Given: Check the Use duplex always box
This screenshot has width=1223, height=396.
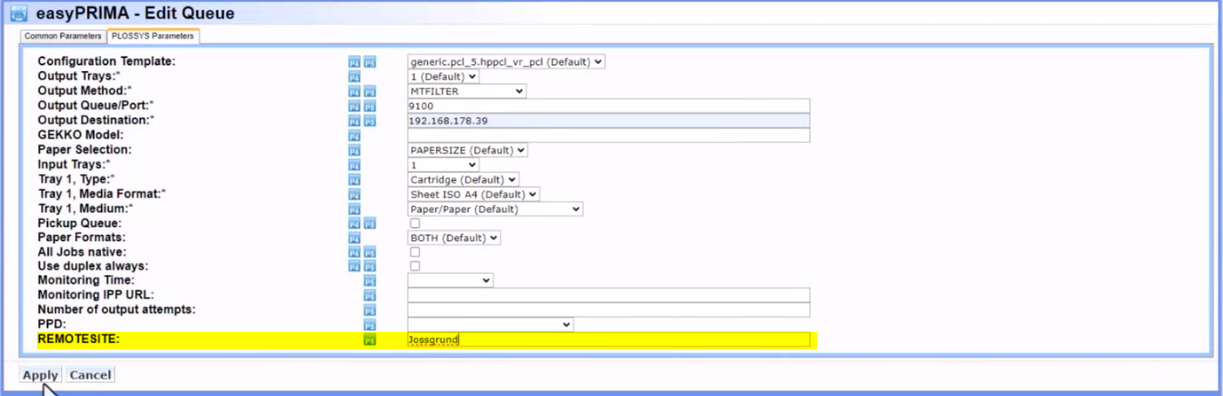Looking at the screenshot, I should tap(415, 266).
